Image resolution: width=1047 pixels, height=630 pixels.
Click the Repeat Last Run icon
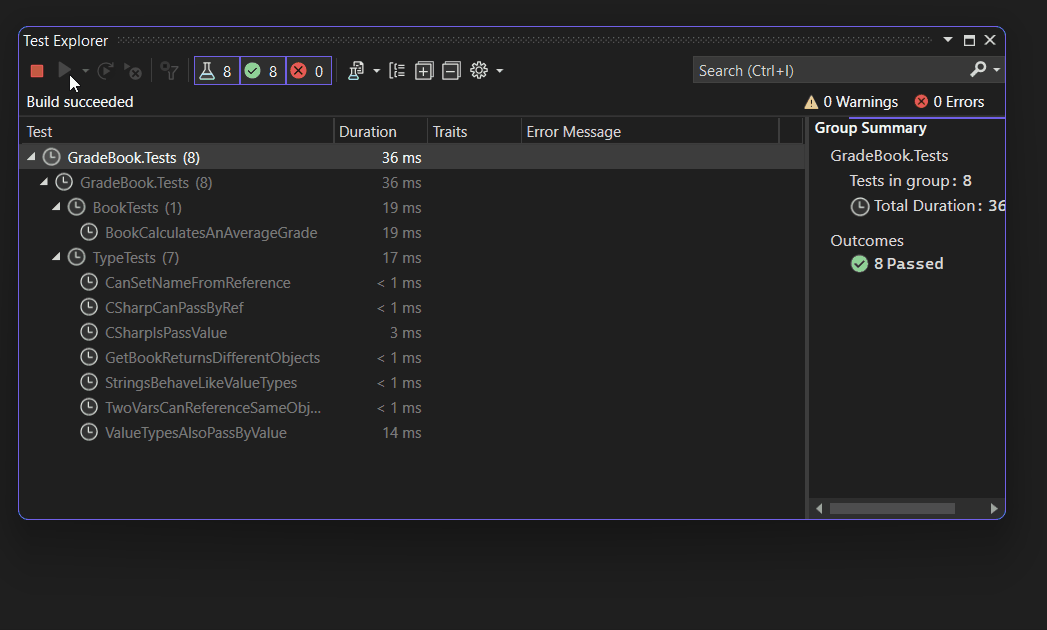(x=106, y=71)
